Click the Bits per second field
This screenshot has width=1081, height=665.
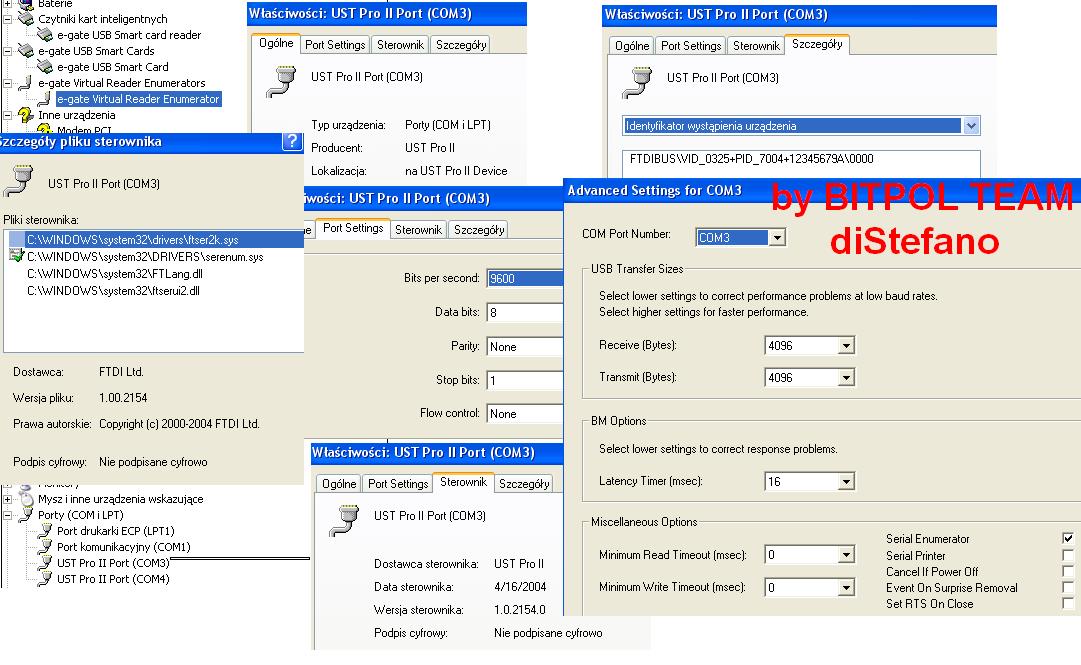tap(525, 278)
